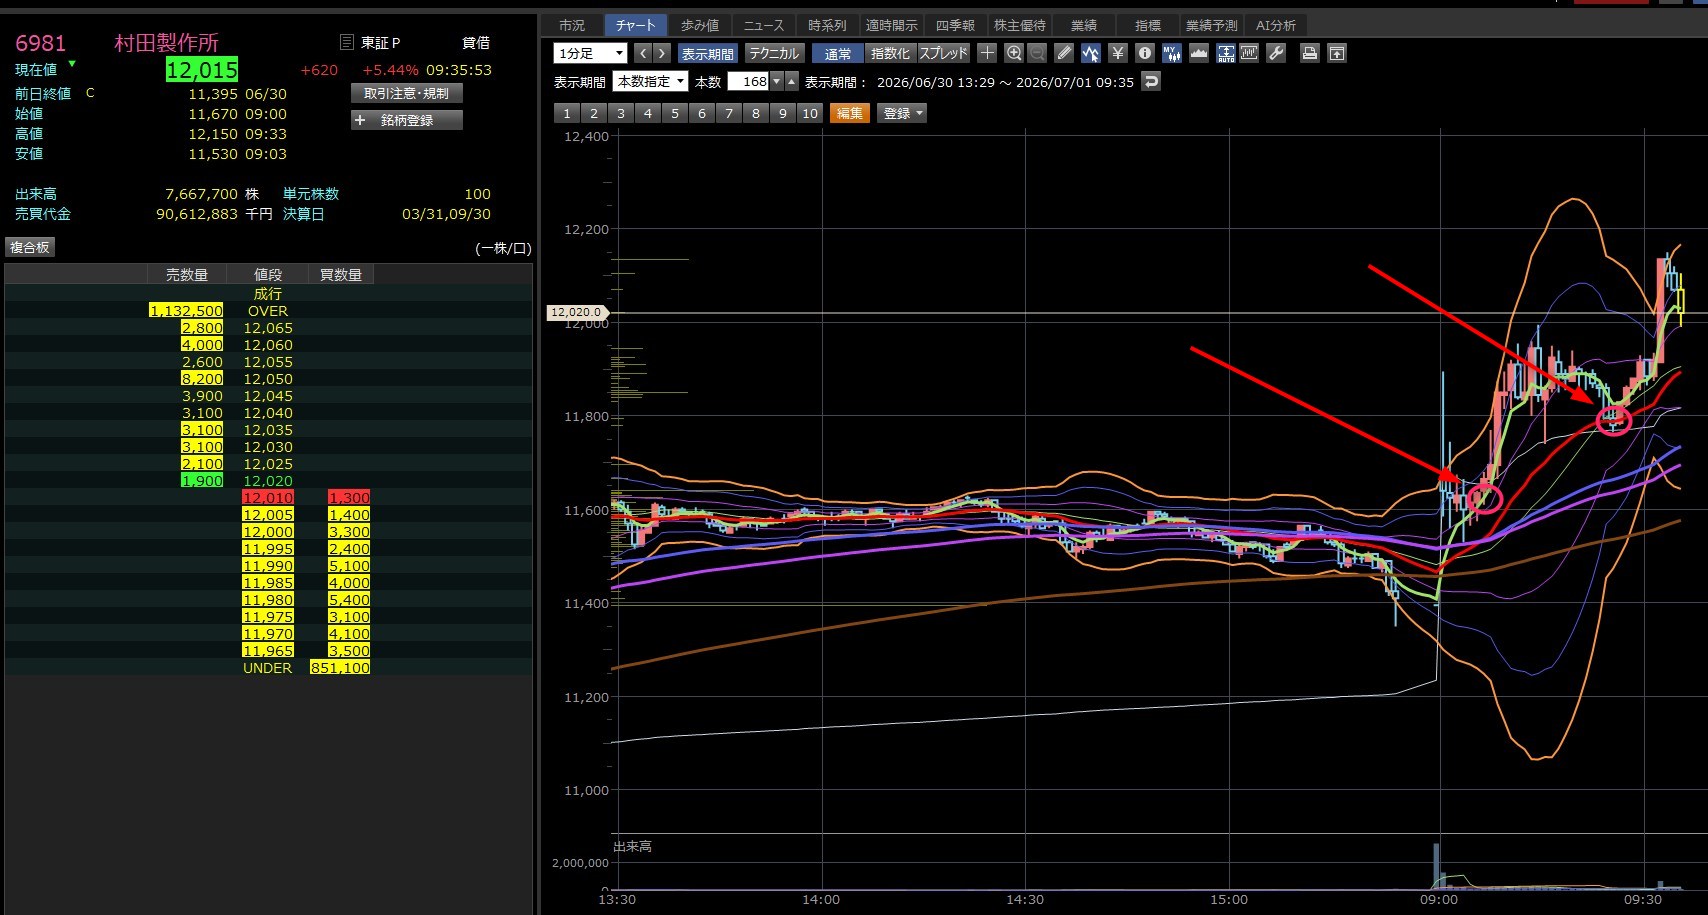Open the 本数指定 period type dropdown
Screen dimensions: 1708x915
[651, 82]
